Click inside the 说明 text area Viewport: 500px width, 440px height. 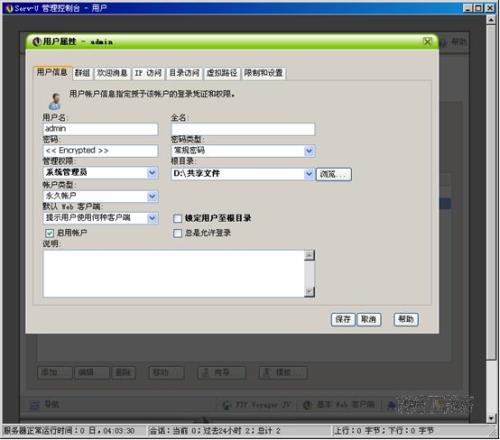click(x=174, y=273)
